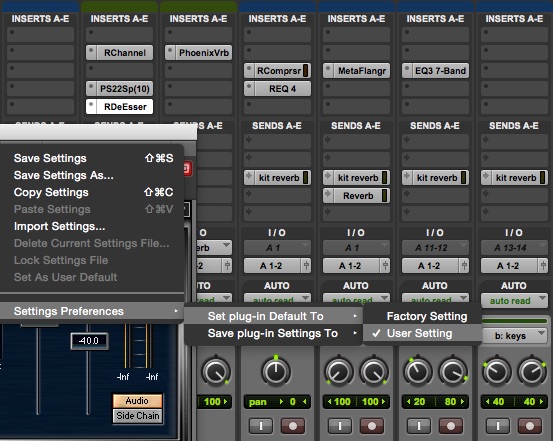Open output window icon on the A 11-12 track
553x441 pixels.
(x=464, y=265)
